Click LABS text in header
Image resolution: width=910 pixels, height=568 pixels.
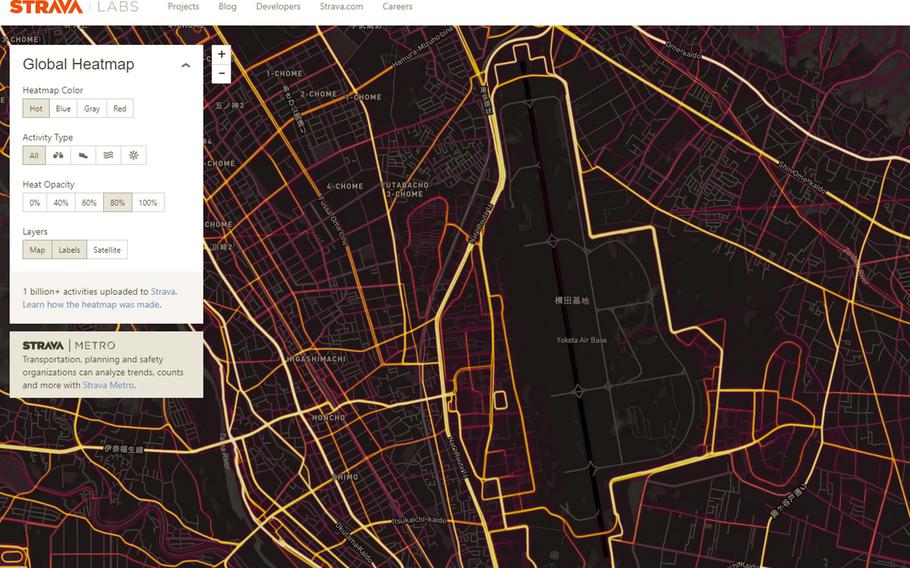pos(118,7)
